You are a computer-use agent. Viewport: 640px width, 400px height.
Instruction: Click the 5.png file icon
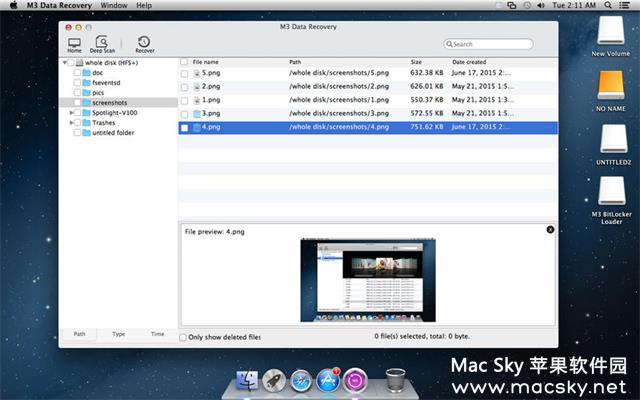coord(197,73)
